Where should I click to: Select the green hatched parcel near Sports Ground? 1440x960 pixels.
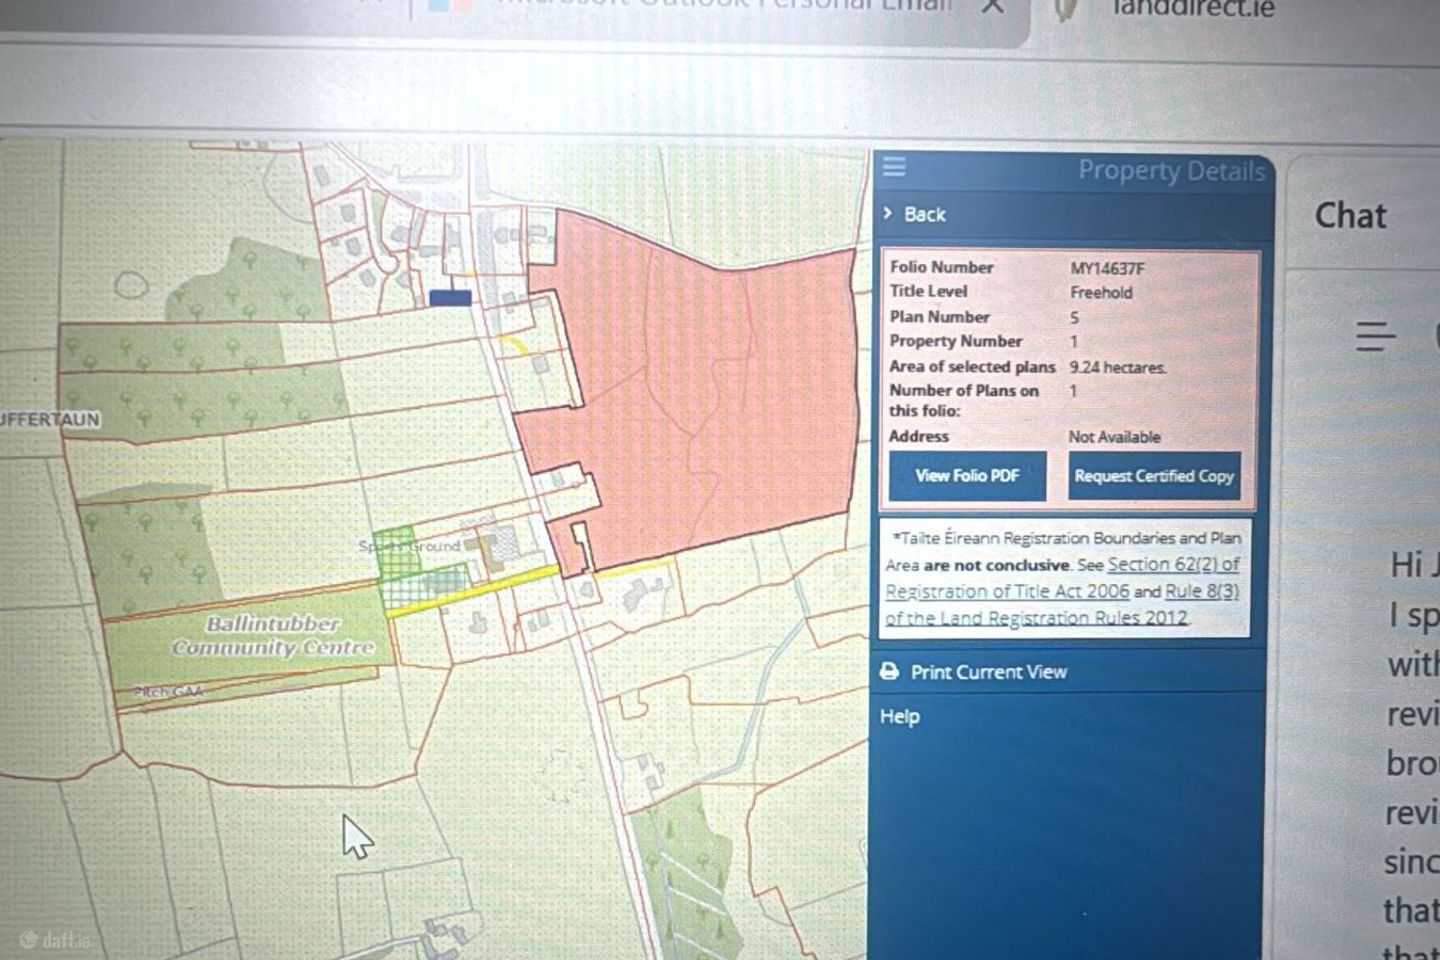[396, 551]
